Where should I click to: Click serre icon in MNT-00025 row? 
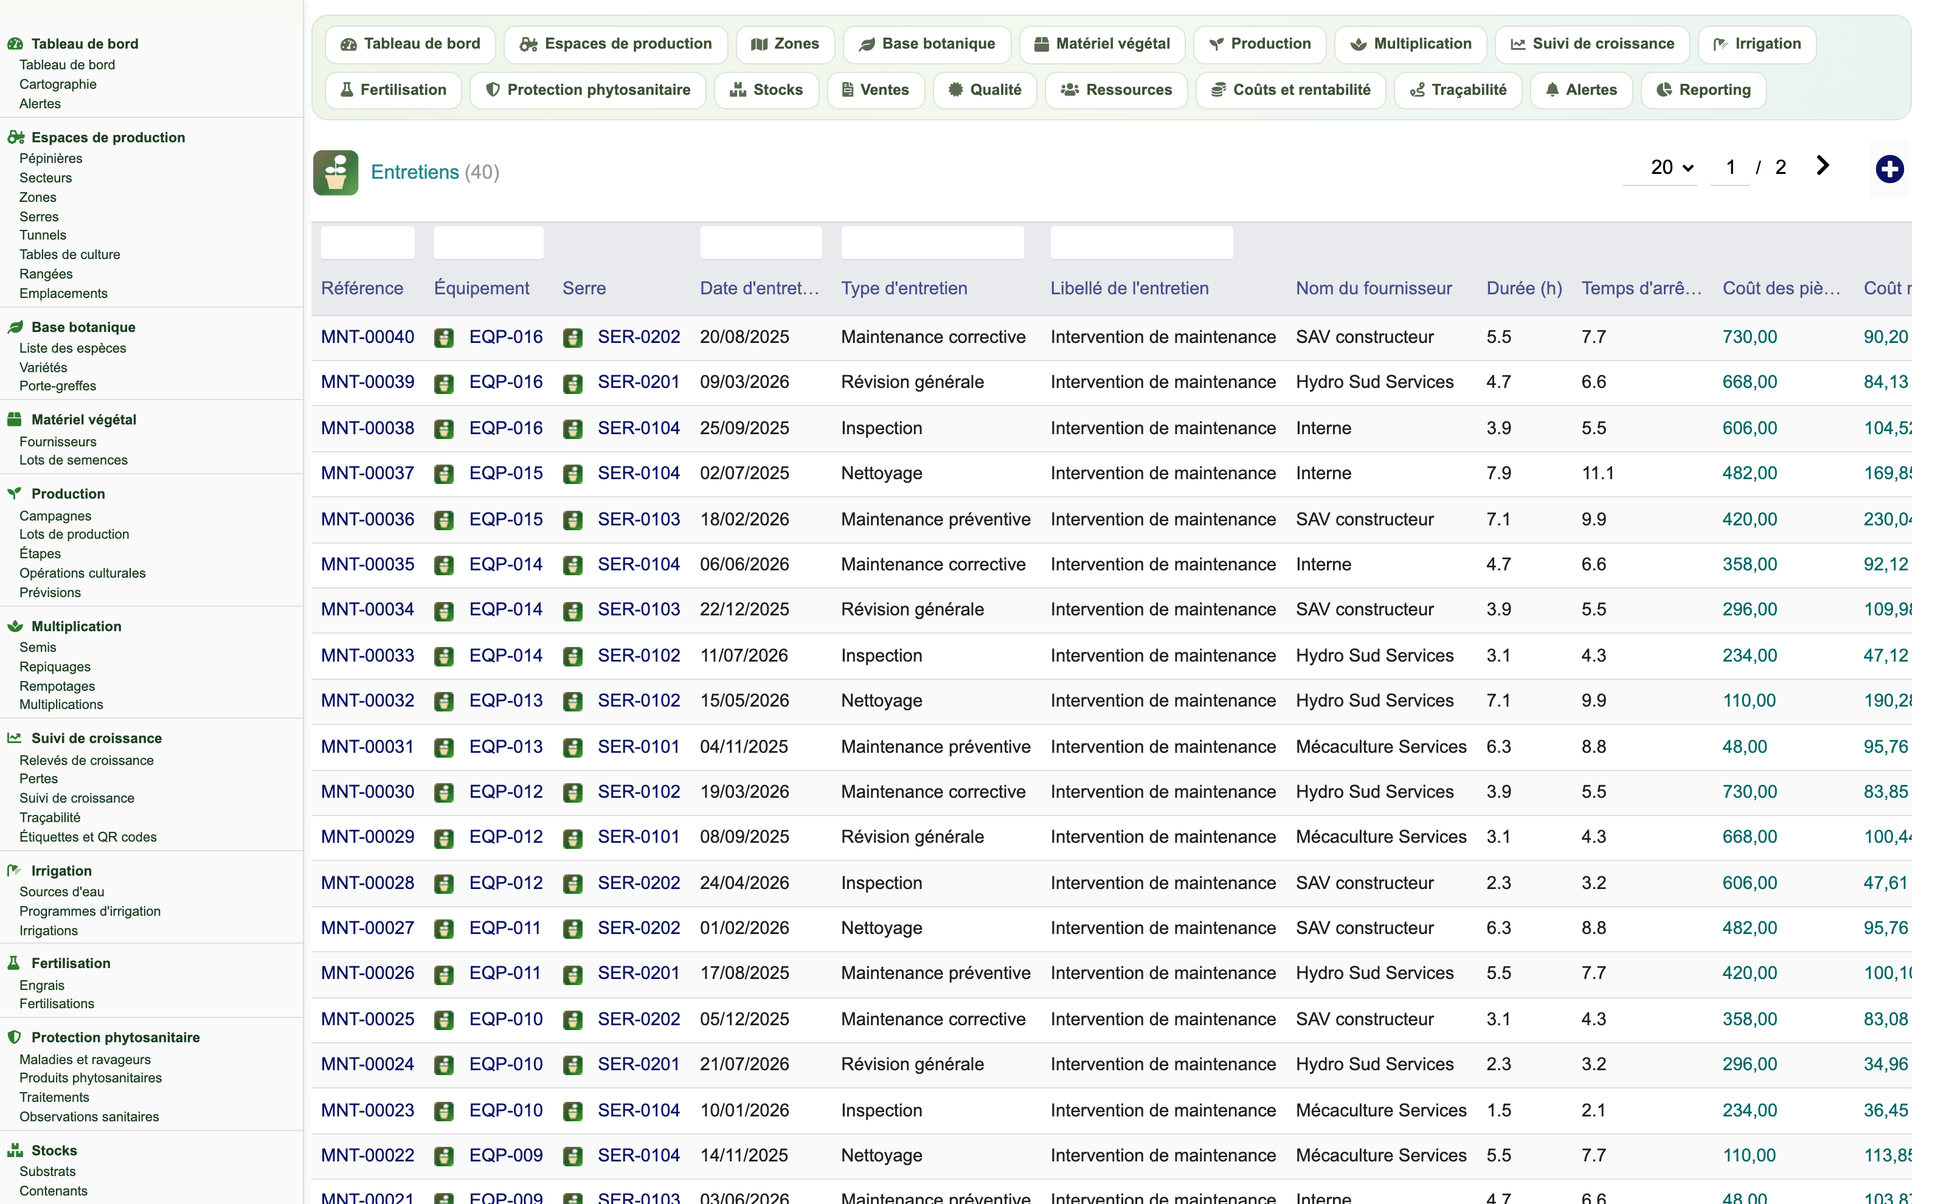(573, 1020)
